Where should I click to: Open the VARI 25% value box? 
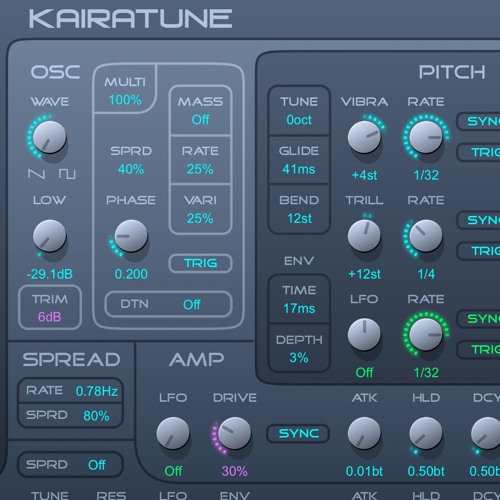tap(200, 209)
